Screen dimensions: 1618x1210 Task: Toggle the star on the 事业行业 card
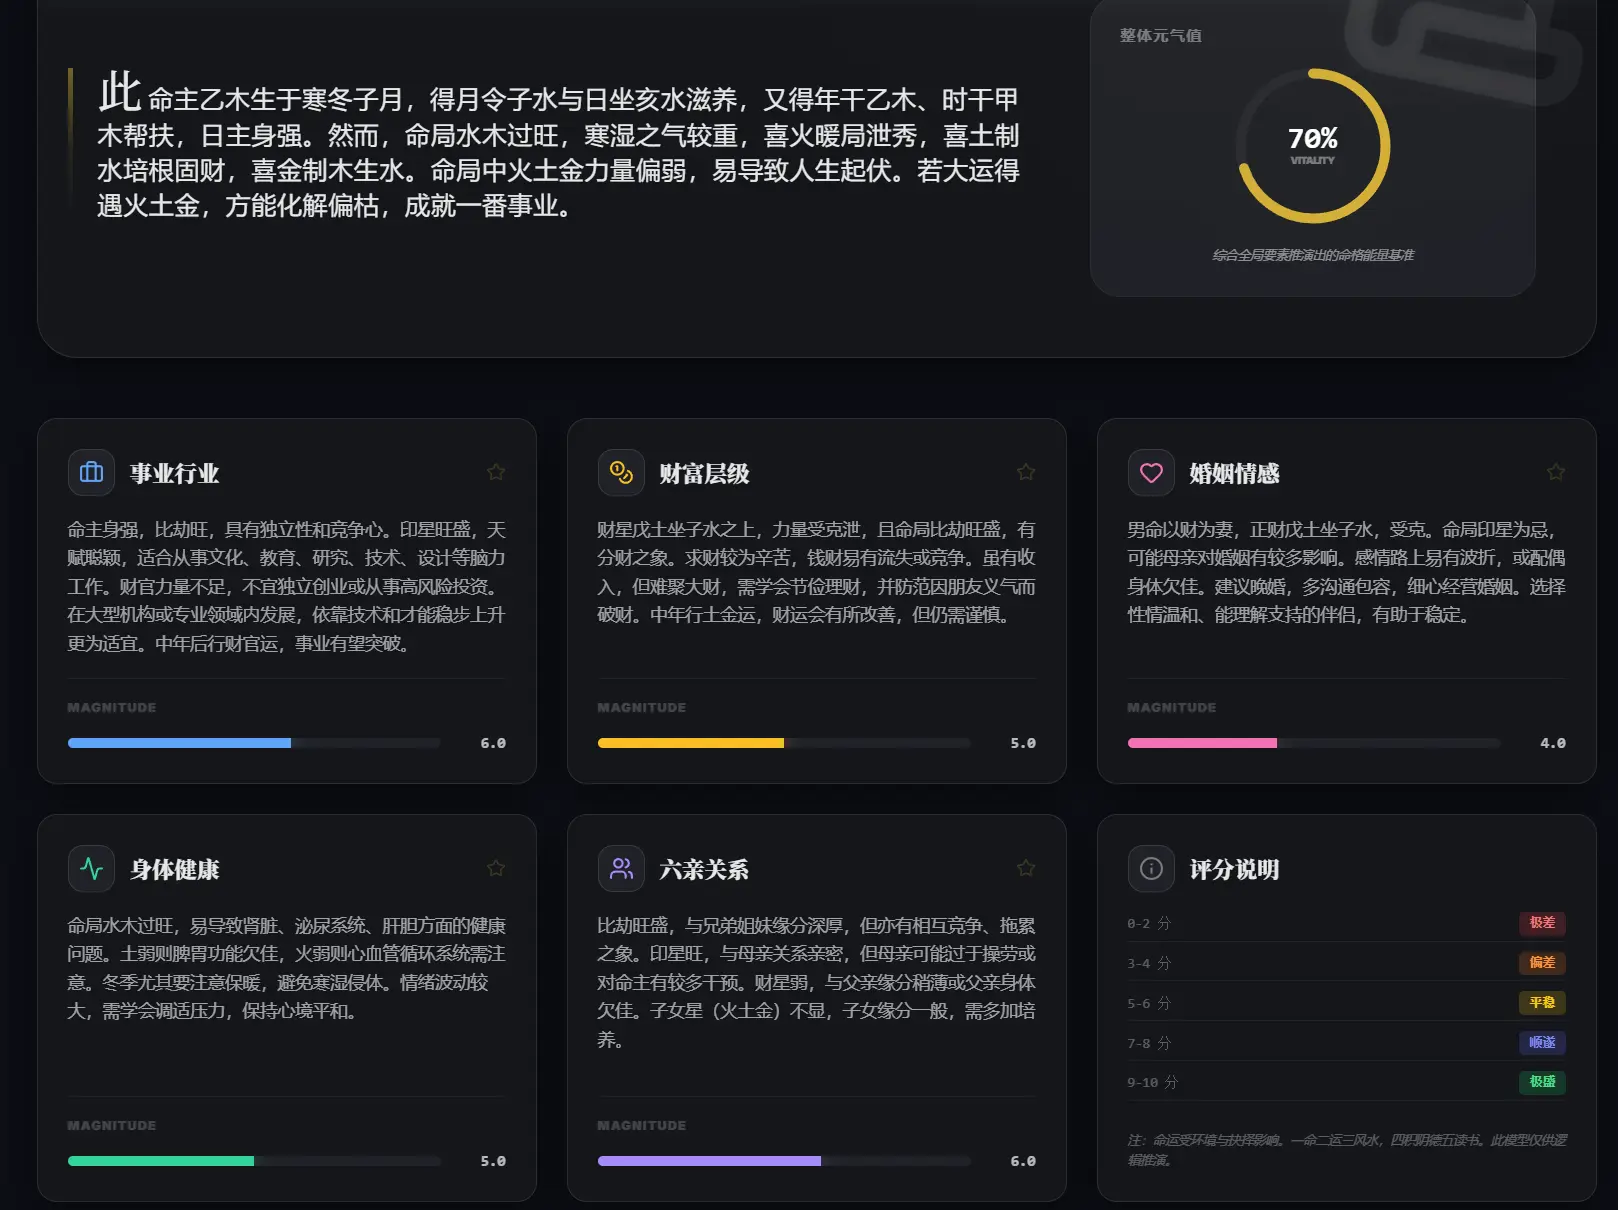(x=496, y=472)
